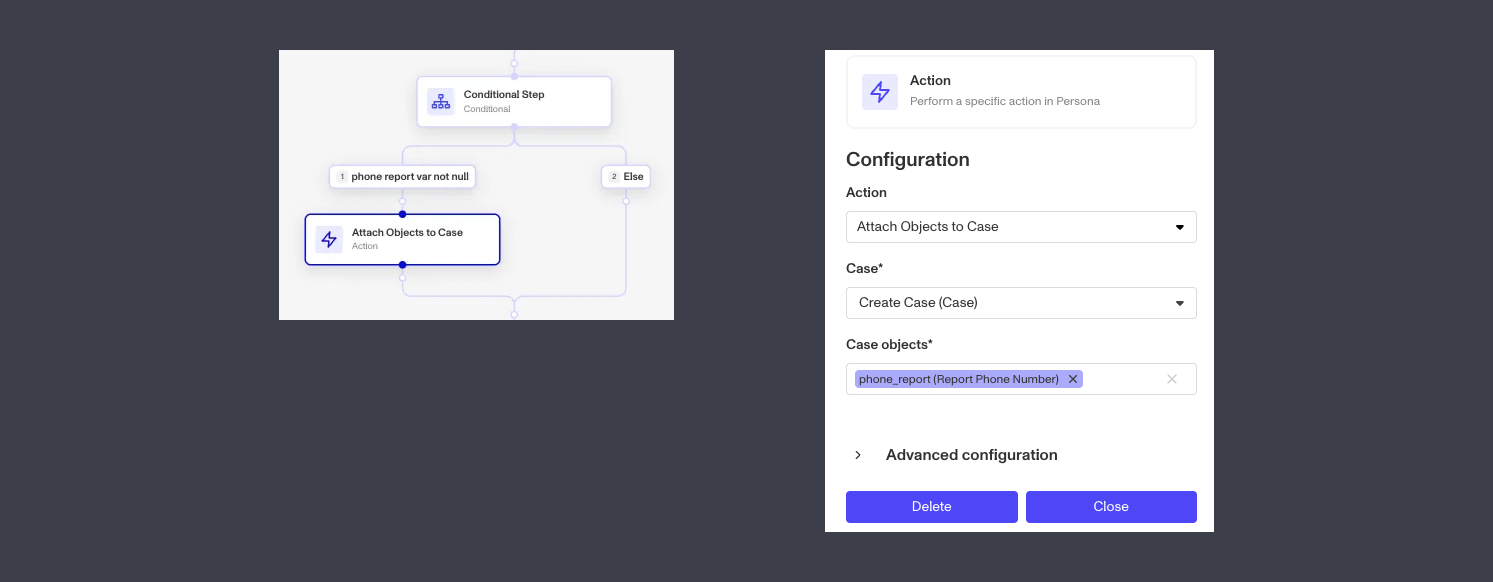This screenshot has width=1493, height=582.
Task: Click the phone_report (Report Phone Number) tag text
Action: (959, 379)
